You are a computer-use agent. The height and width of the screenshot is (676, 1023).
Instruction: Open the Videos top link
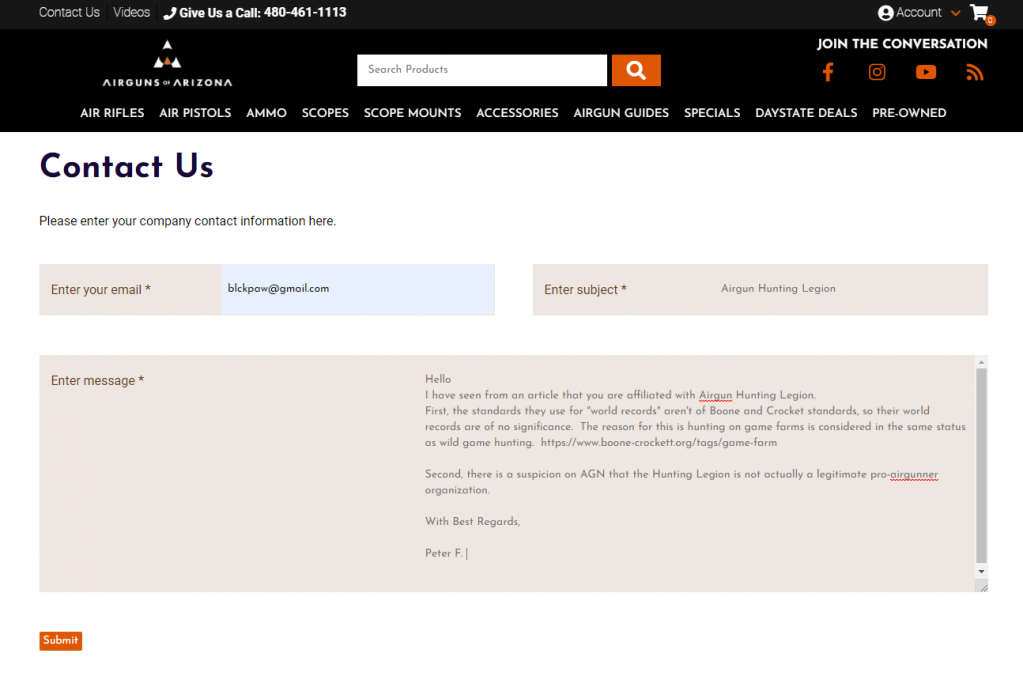pos(131,12)
